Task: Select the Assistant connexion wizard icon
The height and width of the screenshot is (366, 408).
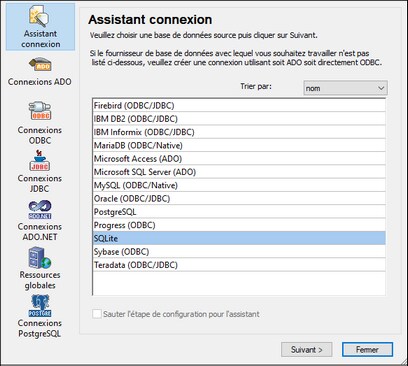Action: (40, 17)
